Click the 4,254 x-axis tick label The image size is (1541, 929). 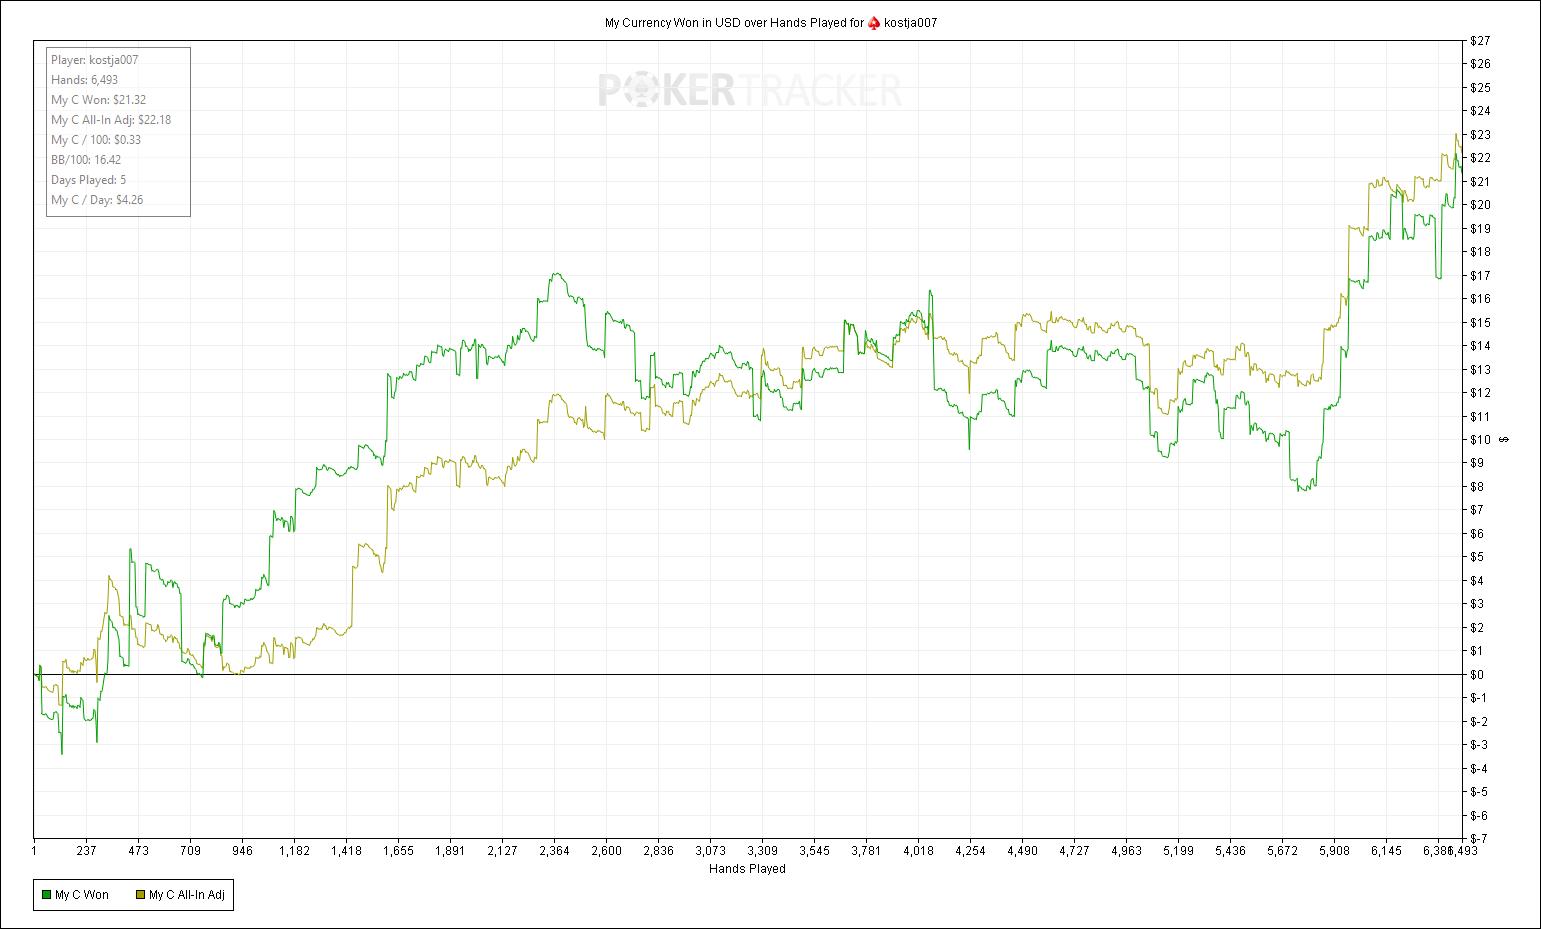(970, 851)
